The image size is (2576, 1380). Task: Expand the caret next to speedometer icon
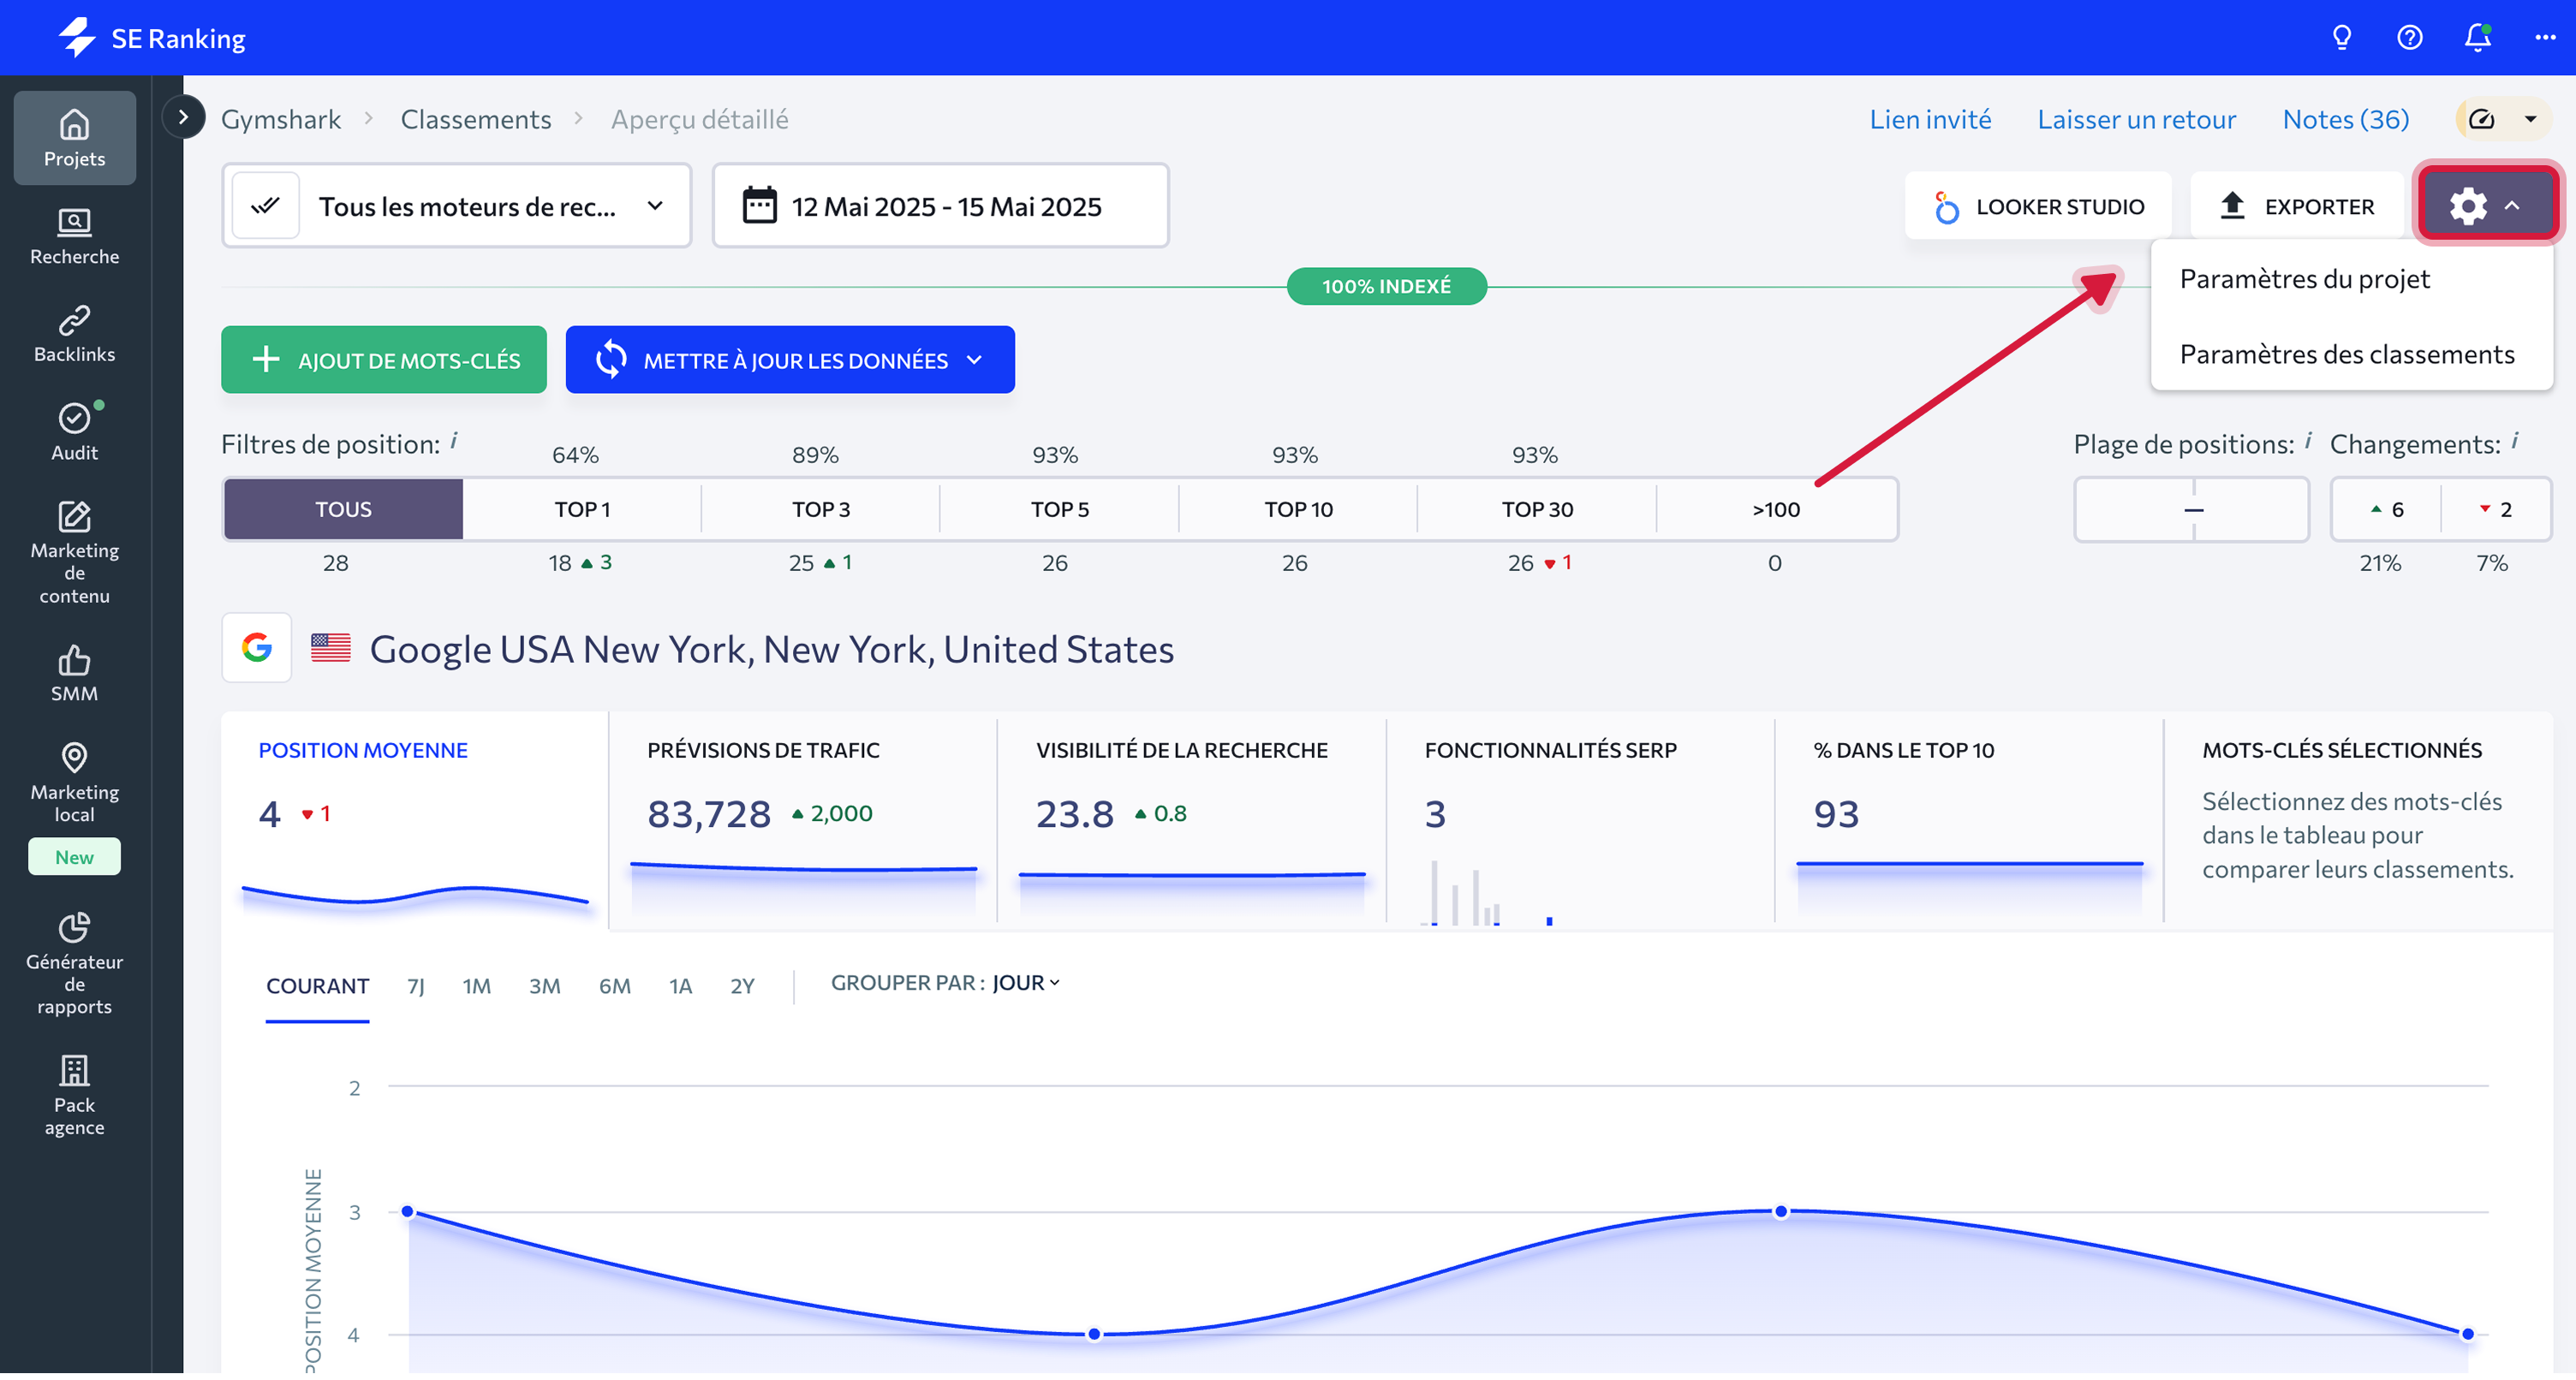pyautogui.click(x=2531, y=120)
